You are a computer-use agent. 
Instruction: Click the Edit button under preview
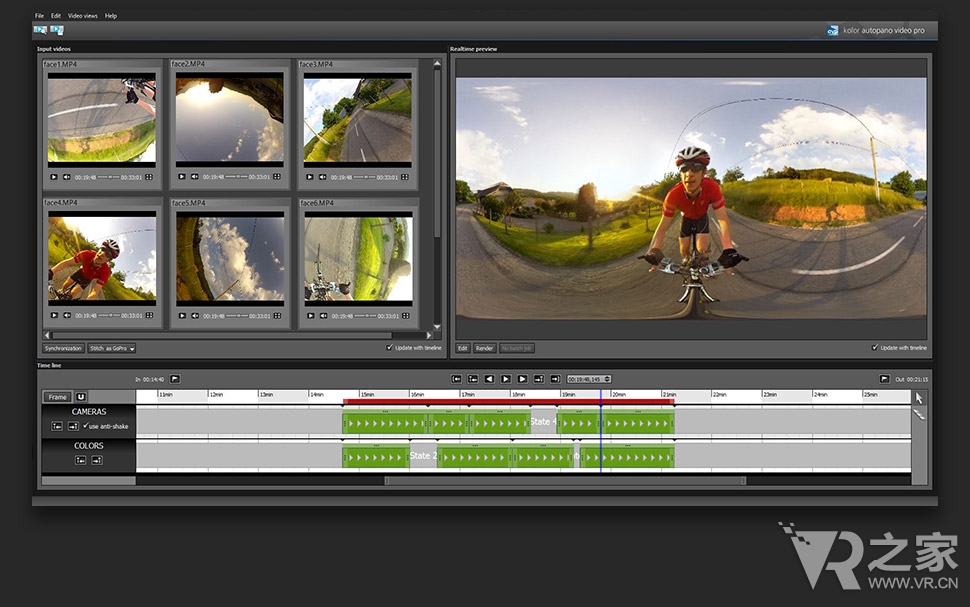[x=463, y=348]
